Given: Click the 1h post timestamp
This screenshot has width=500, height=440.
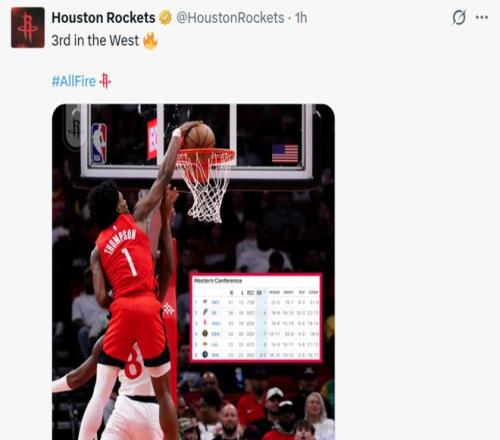Looking at the screenshot, I should click(x=301, y=18).
